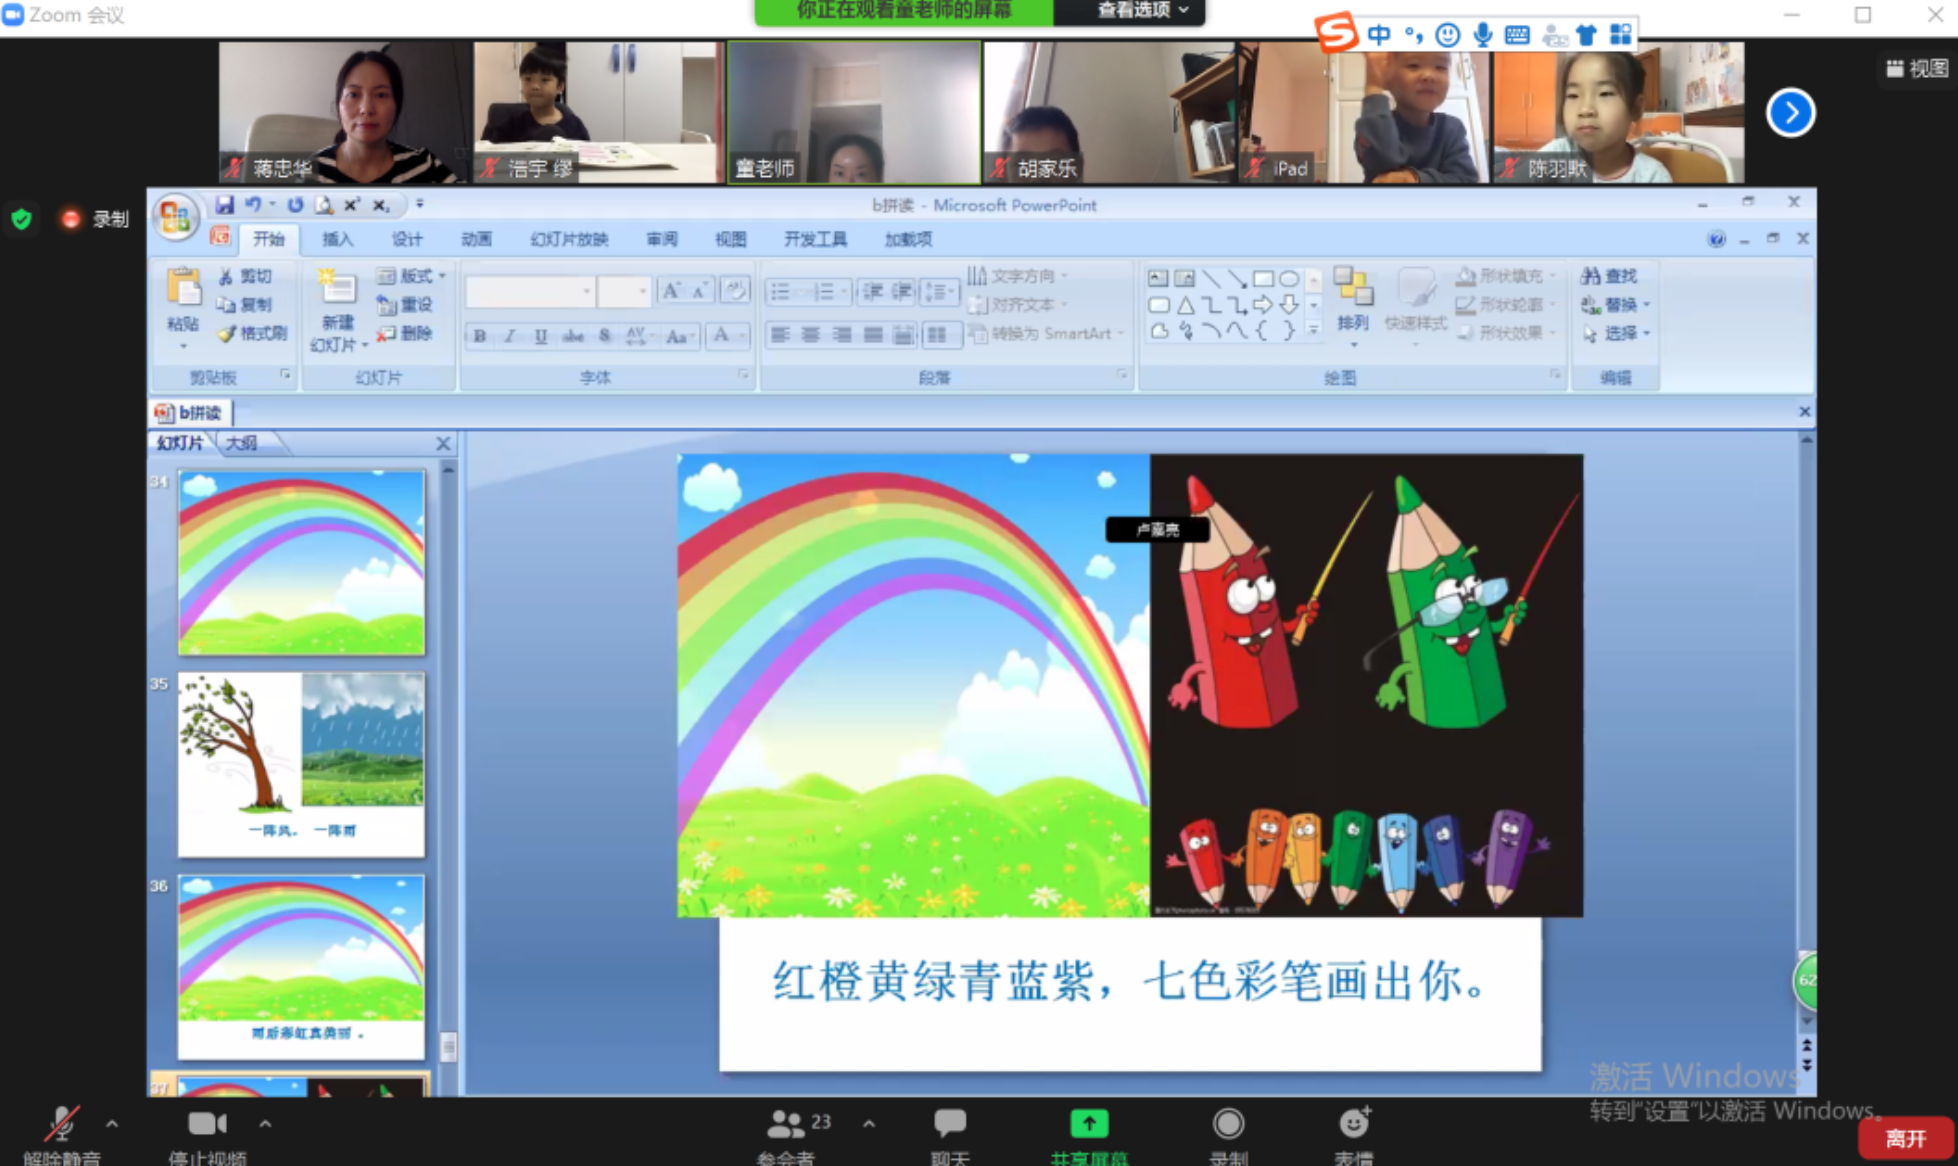Open the 选择 select dropdown
The image size is (1958, 1166).
click(x=1617, y=333)
